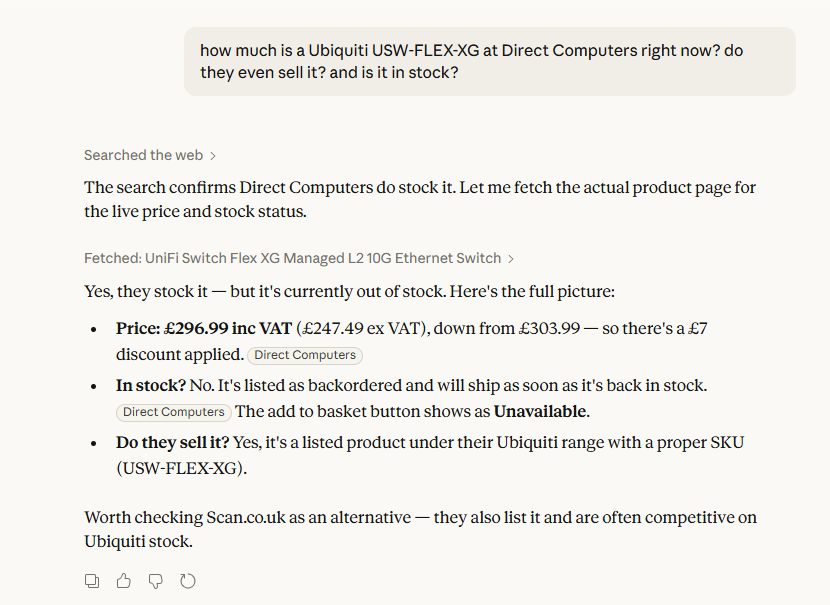Click the thumbs up feedback icon

pyautogui.click(x=124, y=581)
